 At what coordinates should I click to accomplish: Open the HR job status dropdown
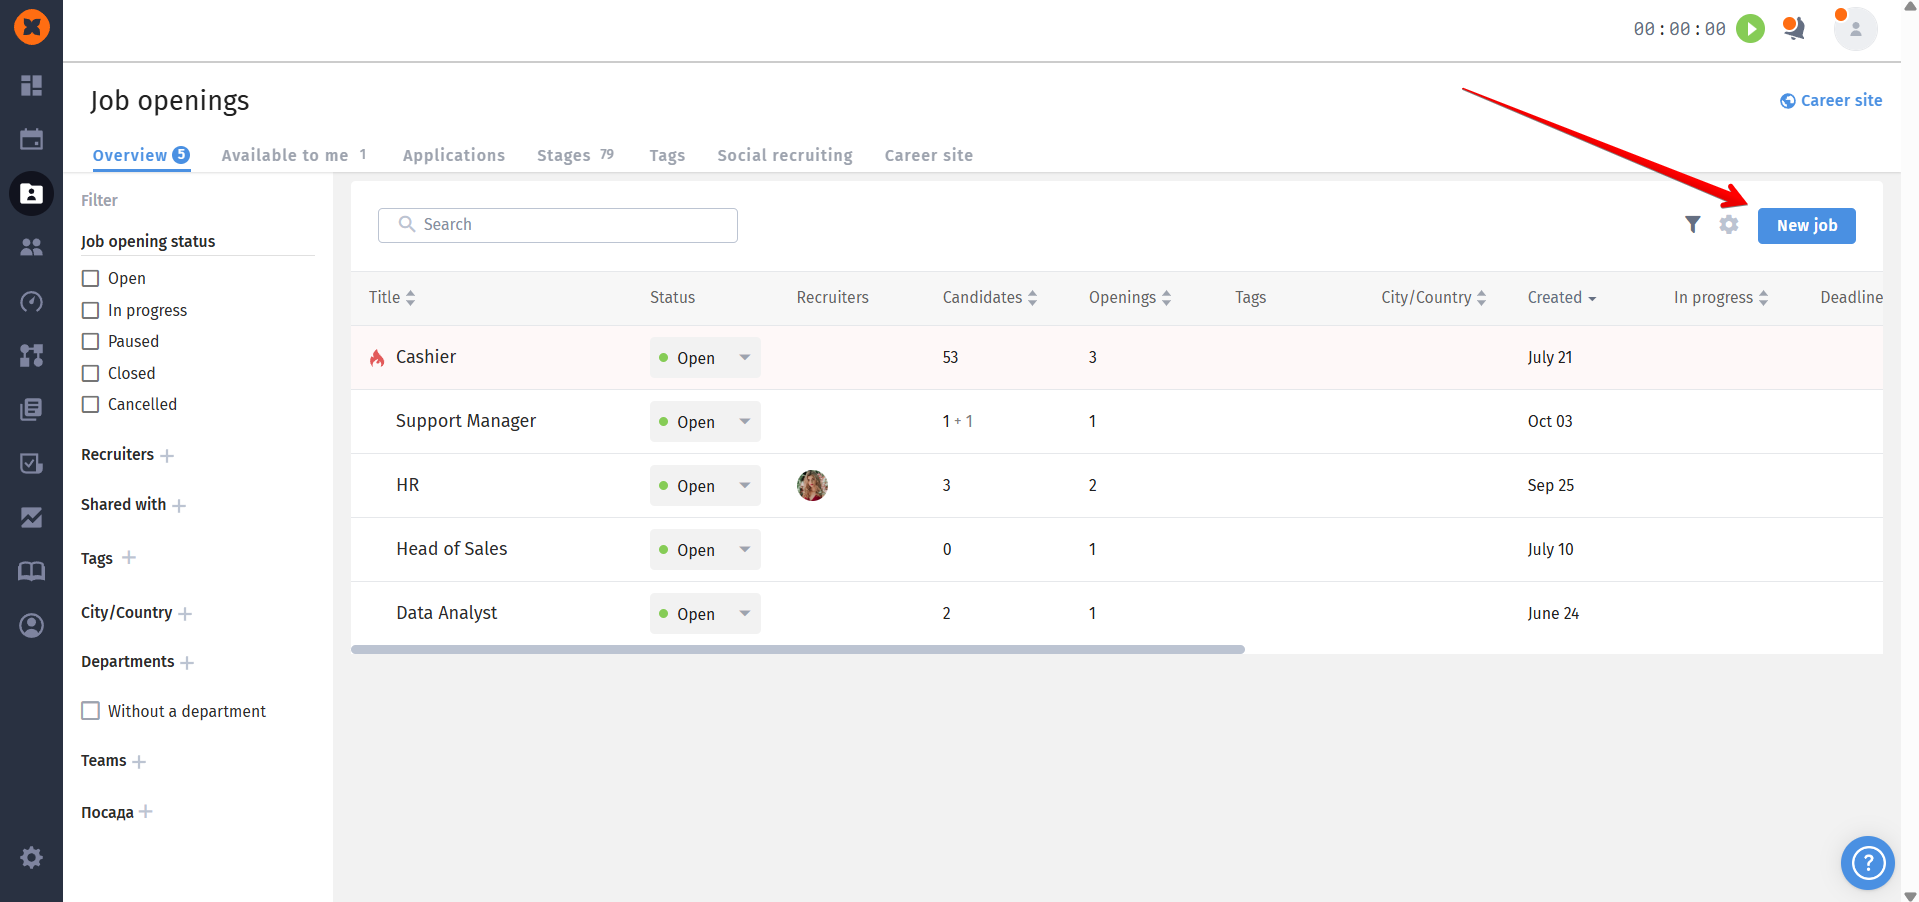pos(705,485)
